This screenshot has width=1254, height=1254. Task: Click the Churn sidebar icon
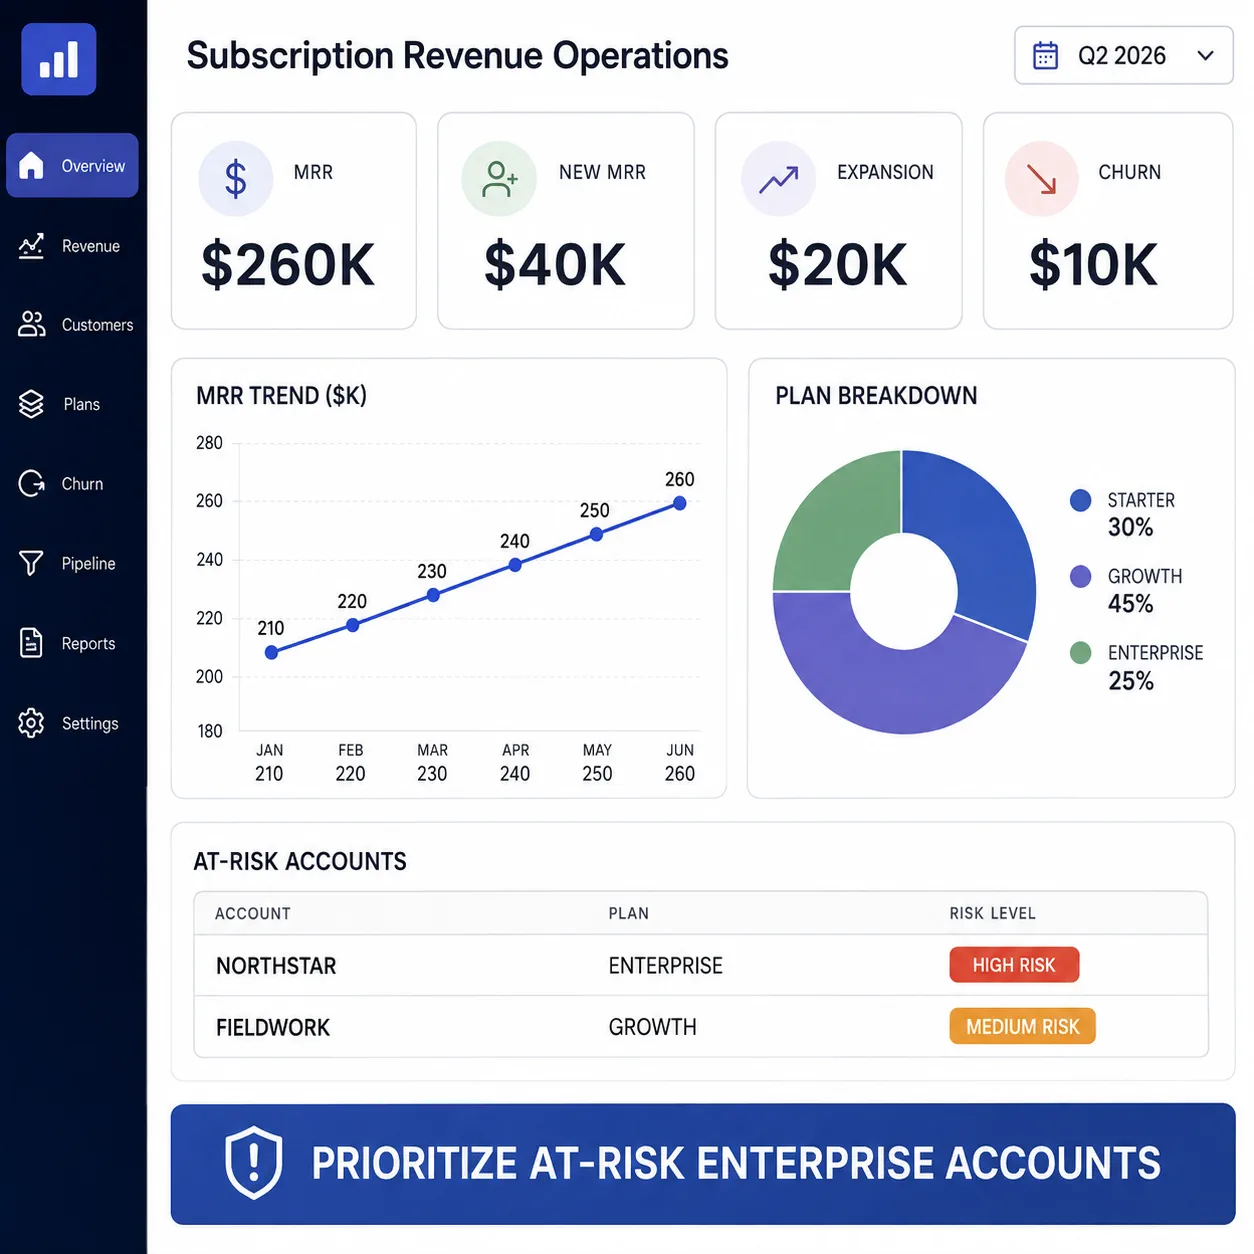click(31, 483)
